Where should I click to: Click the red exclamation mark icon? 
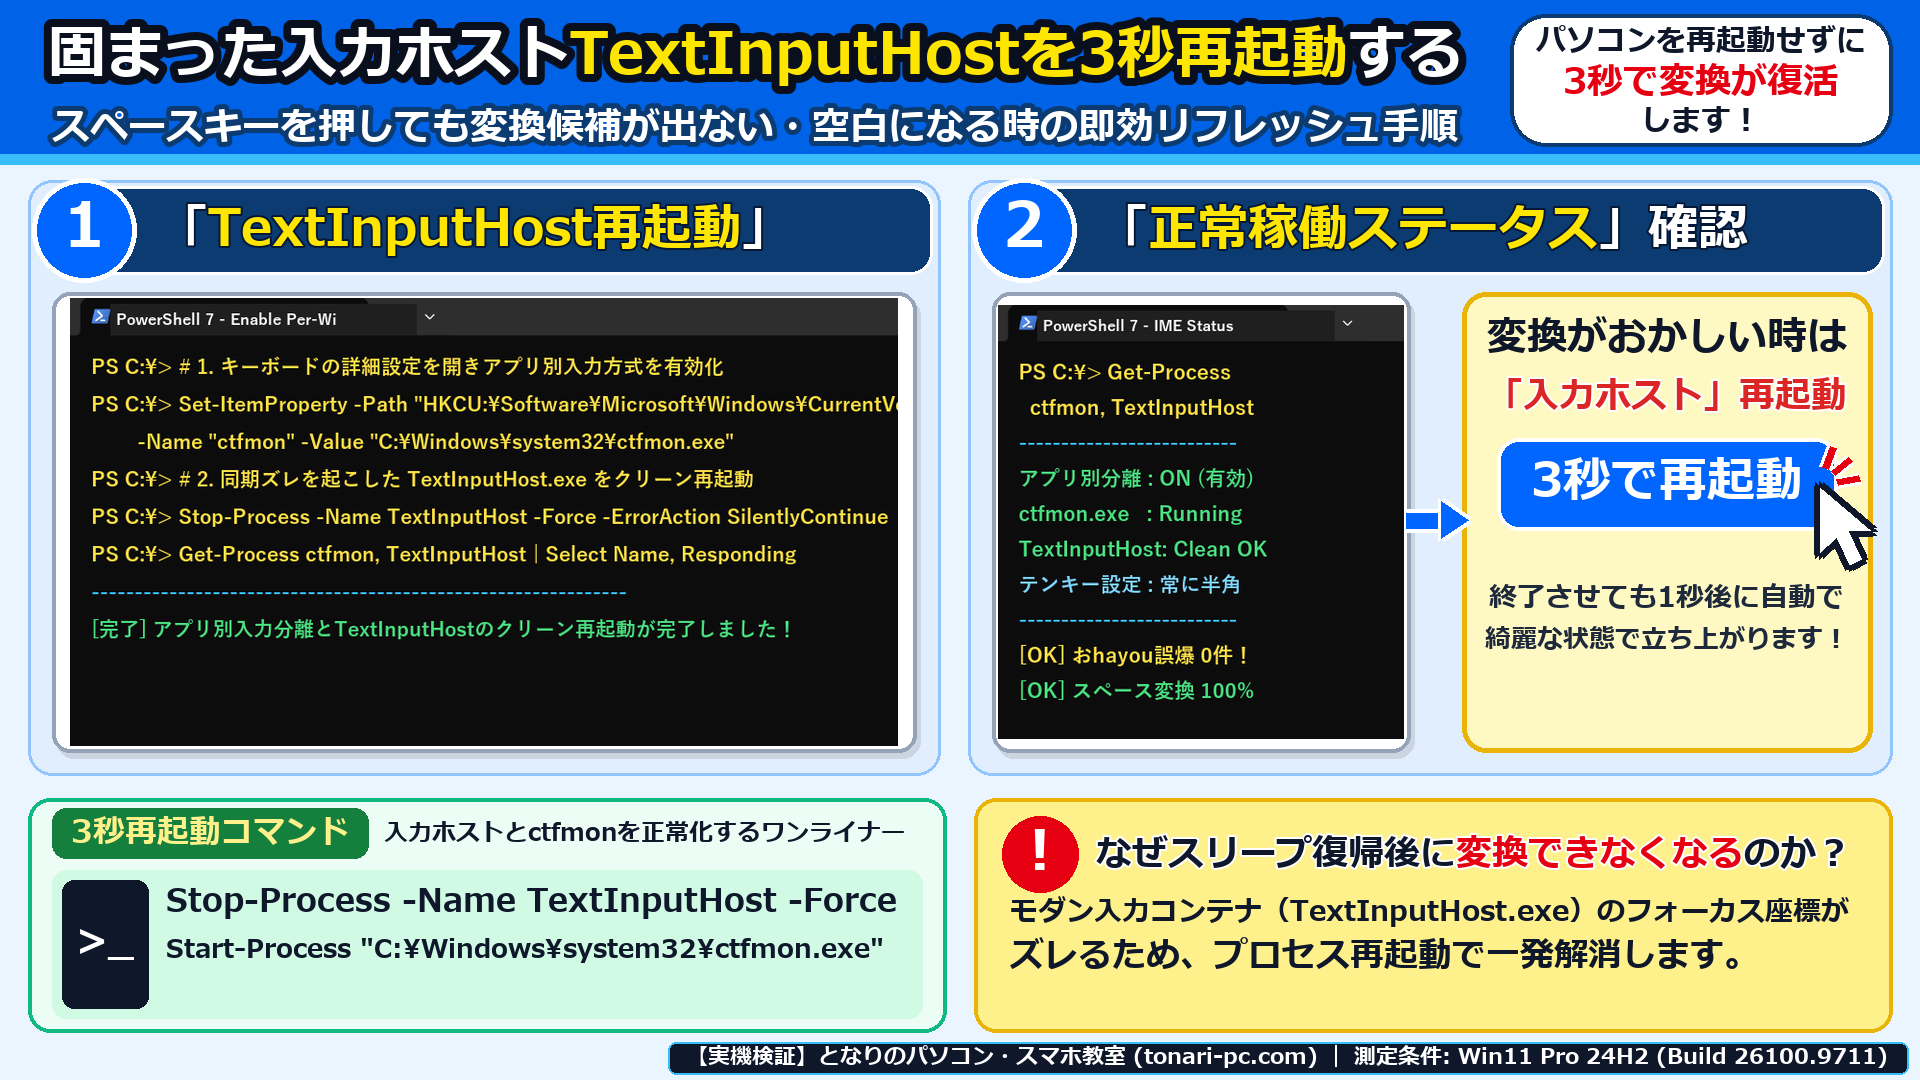(x=1040, y=853)
